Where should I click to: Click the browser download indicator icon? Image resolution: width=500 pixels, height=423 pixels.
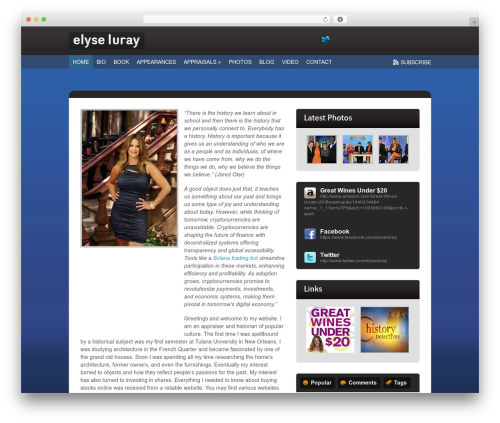coord(340,19)
